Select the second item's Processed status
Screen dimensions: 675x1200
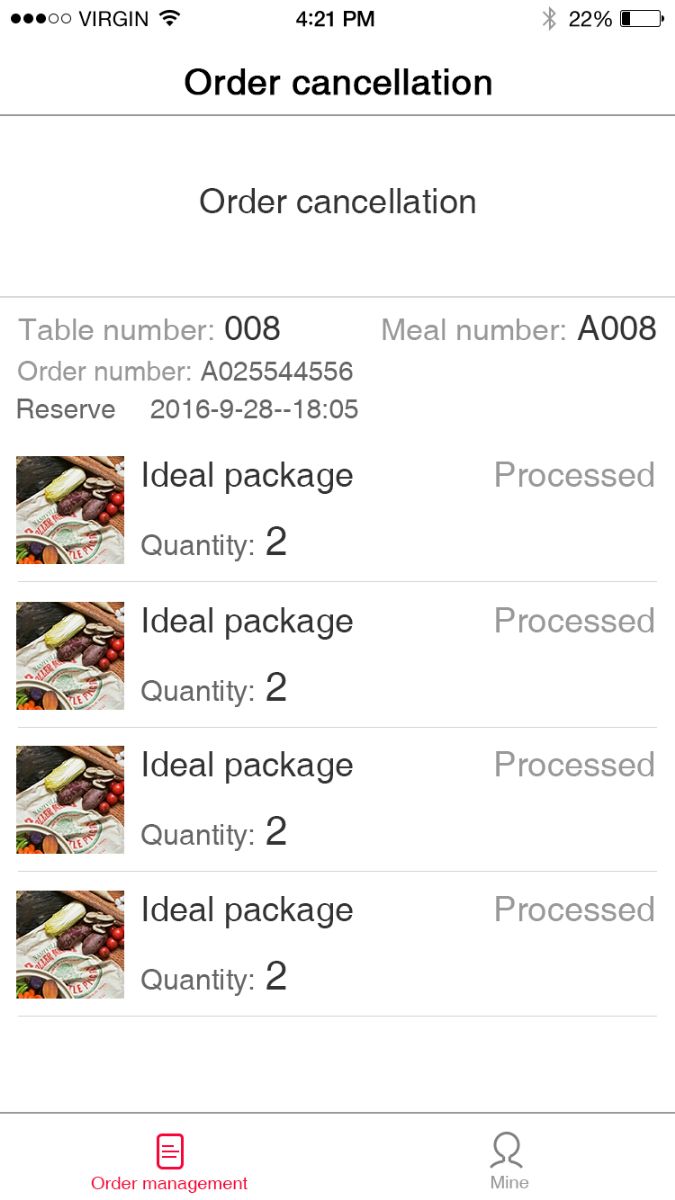point(574,621)
